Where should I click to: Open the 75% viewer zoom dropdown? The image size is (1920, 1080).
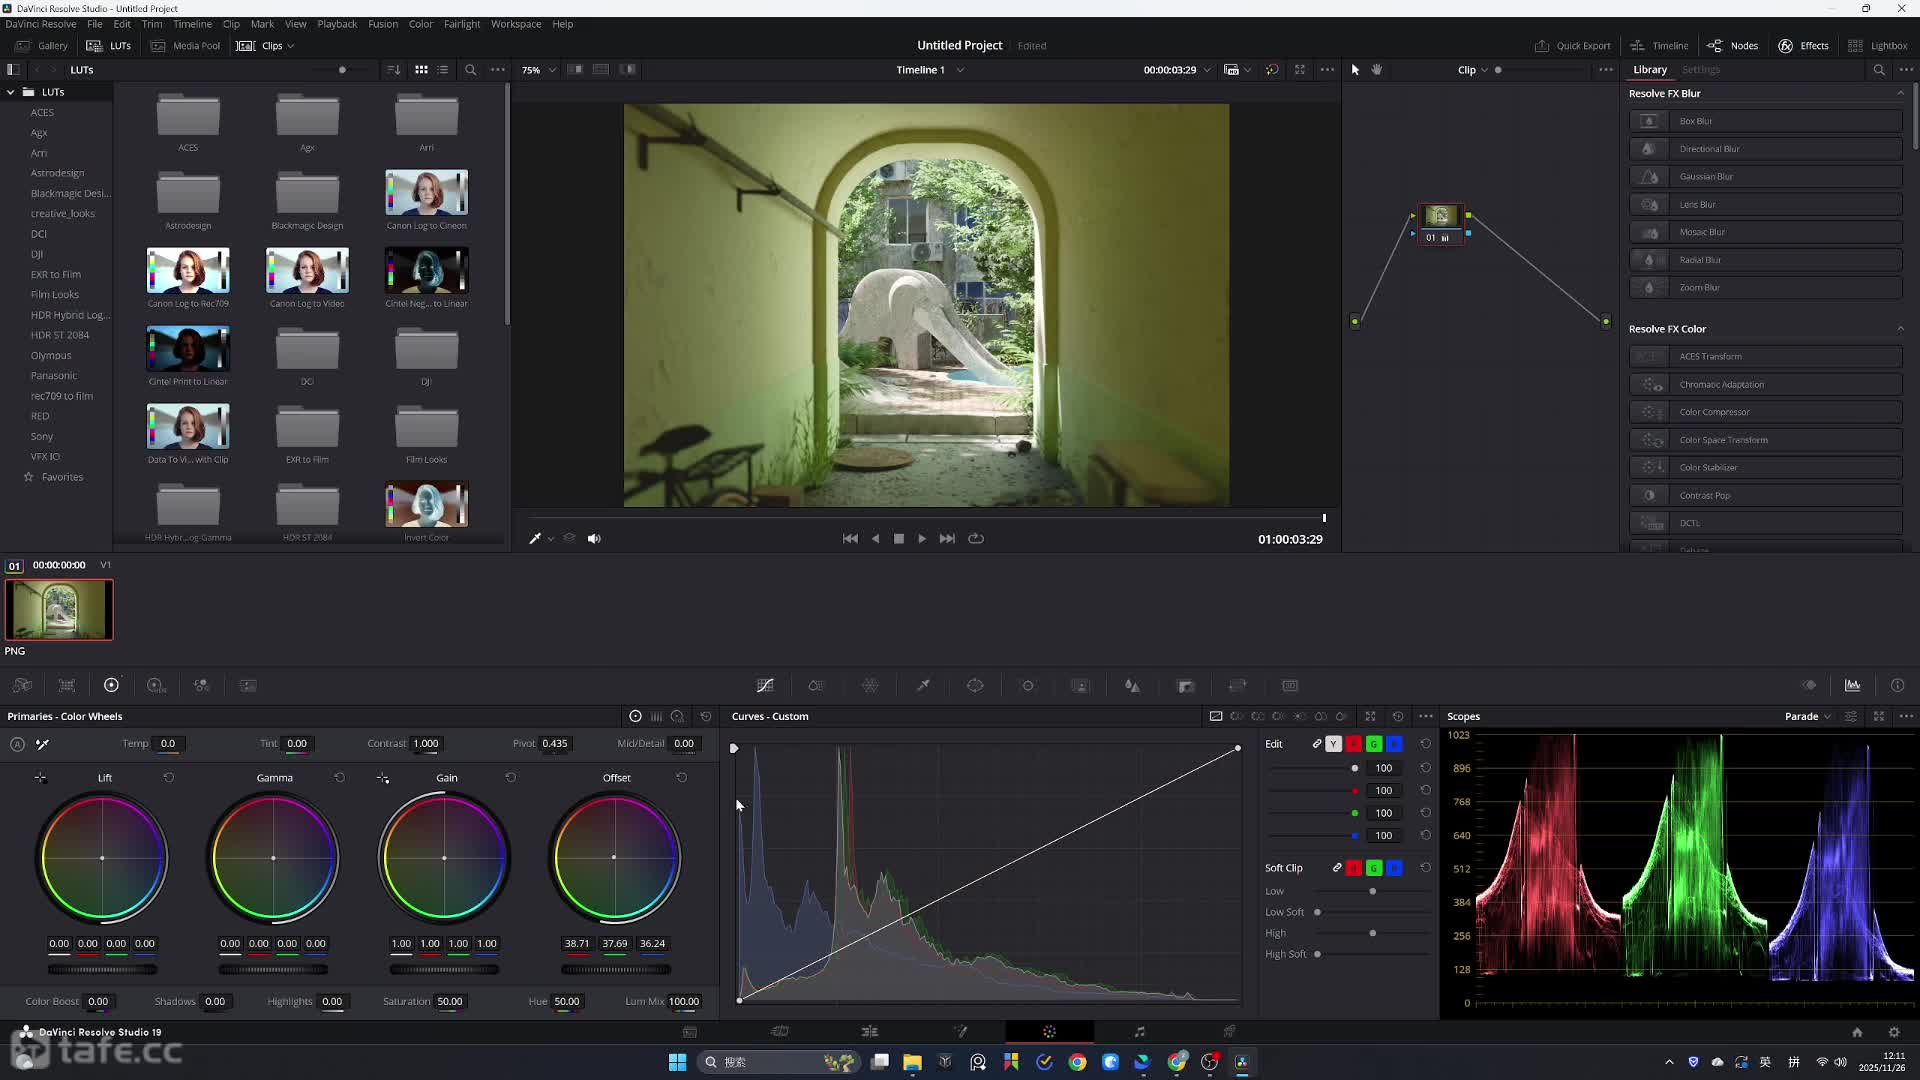point(538,70)
